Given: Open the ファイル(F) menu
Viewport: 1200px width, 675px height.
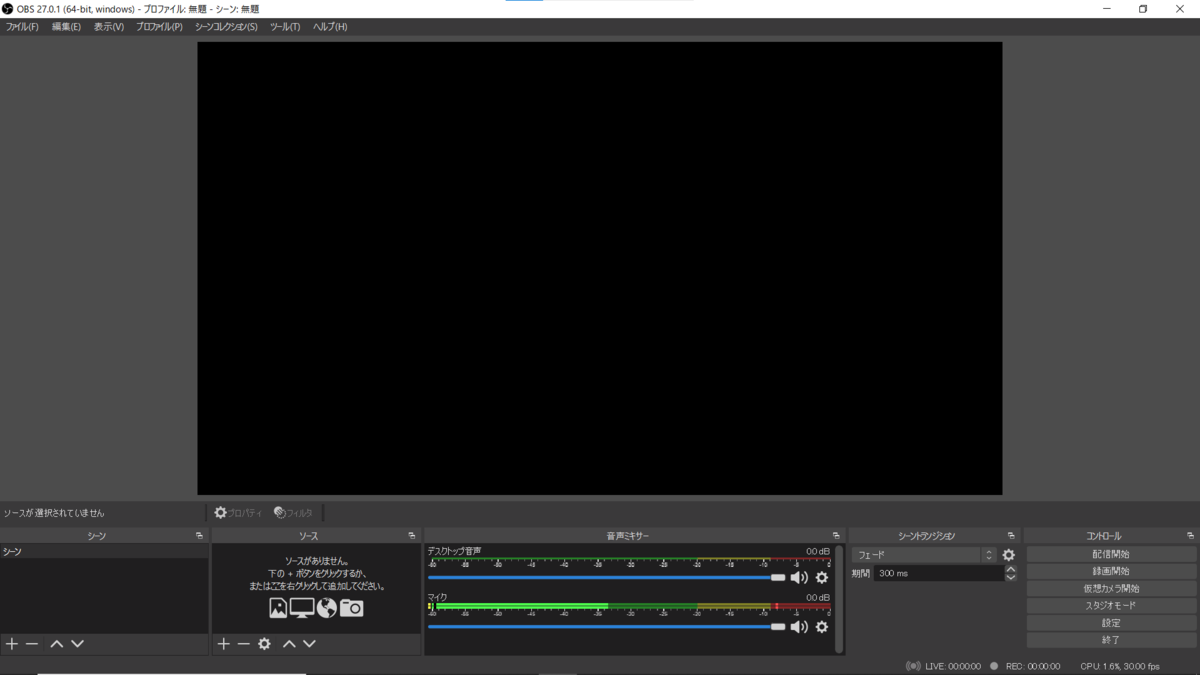Looking at the screenshot, I should coord(22,27).
